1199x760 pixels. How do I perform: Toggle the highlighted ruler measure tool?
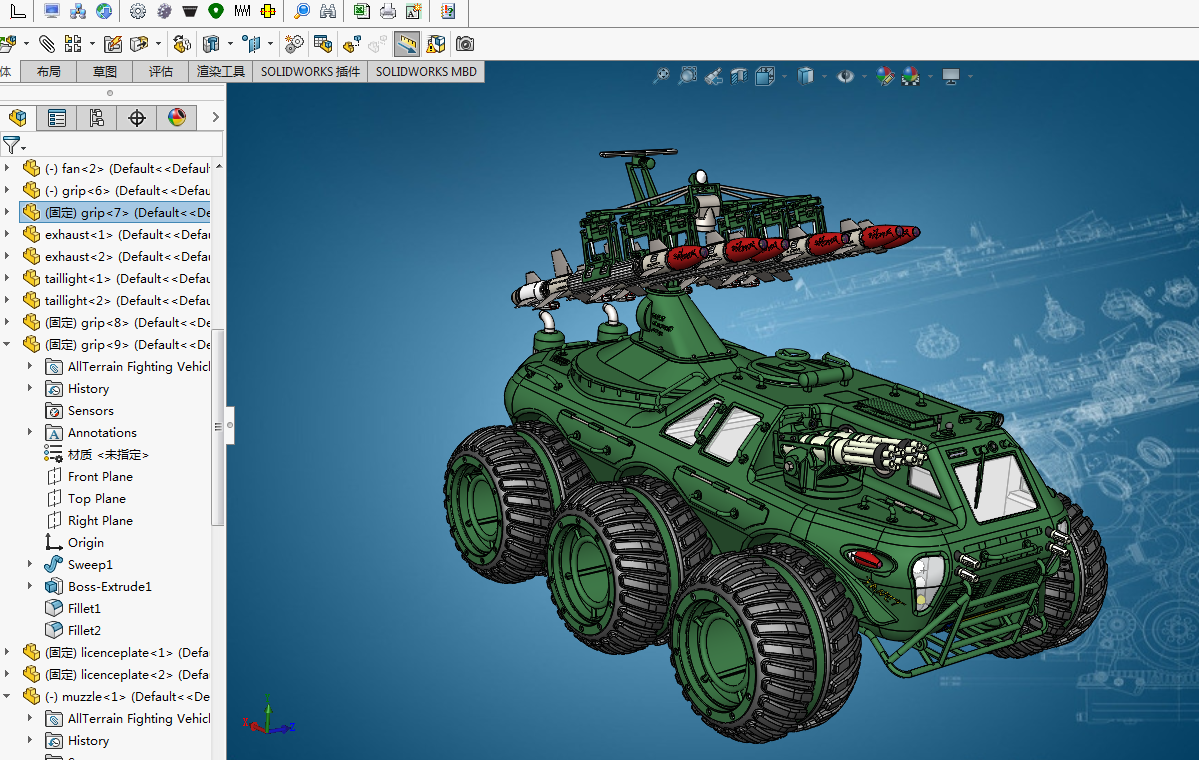(x=407, y=44)
